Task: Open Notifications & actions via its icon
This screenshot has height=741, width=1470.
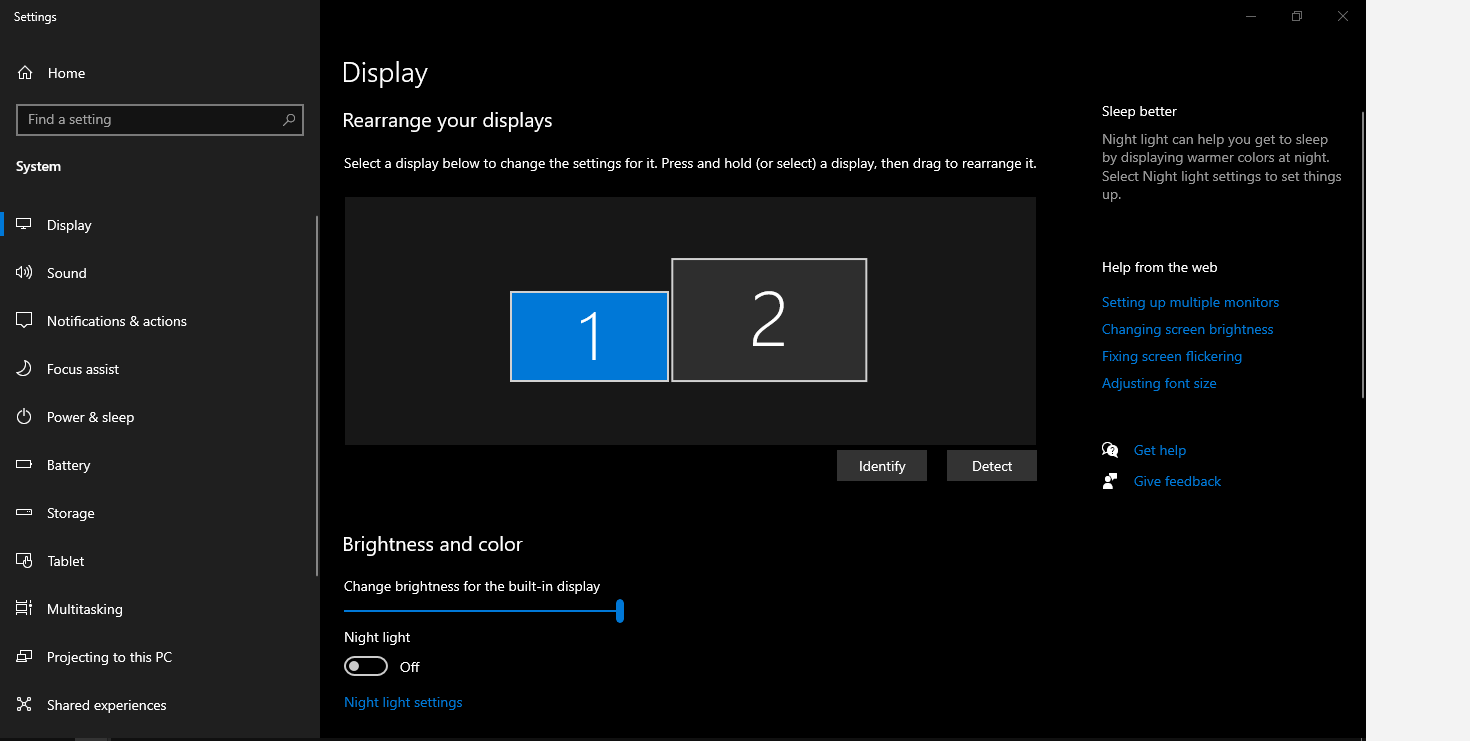Action: 24,320
